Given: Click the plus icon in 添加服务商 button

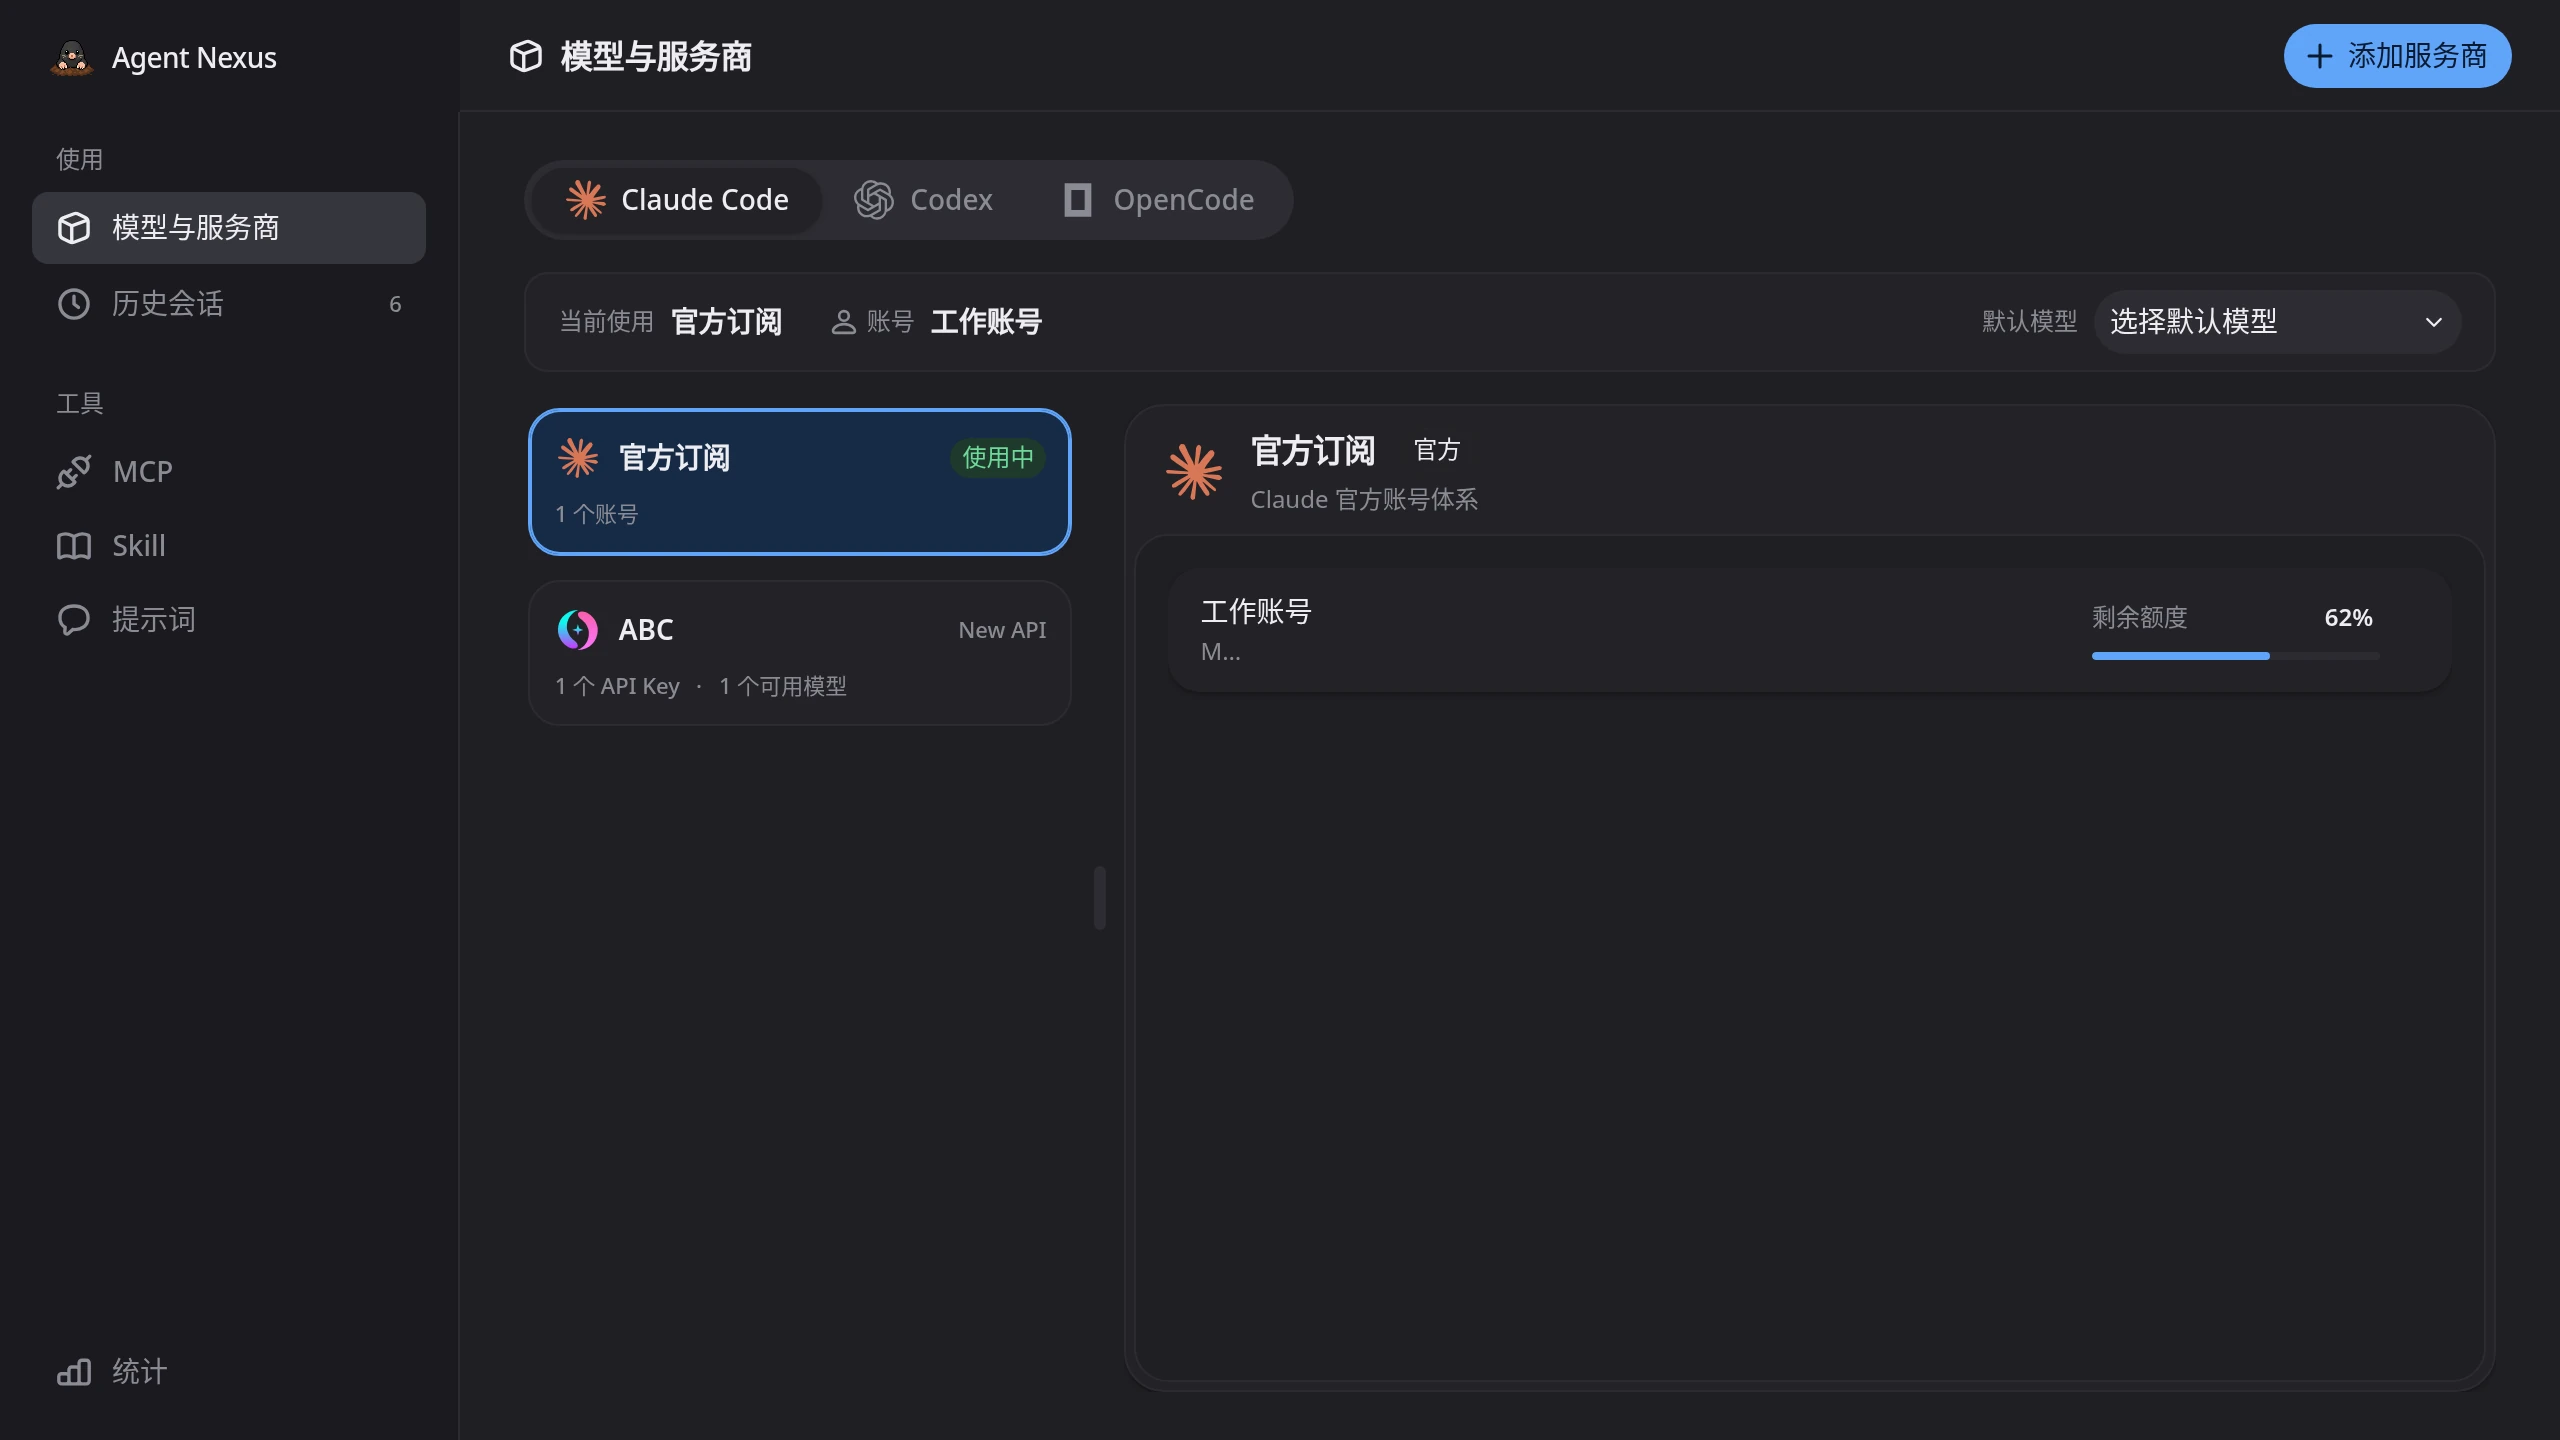Looking at the screenshot, I should click(x=2319, y=56).
